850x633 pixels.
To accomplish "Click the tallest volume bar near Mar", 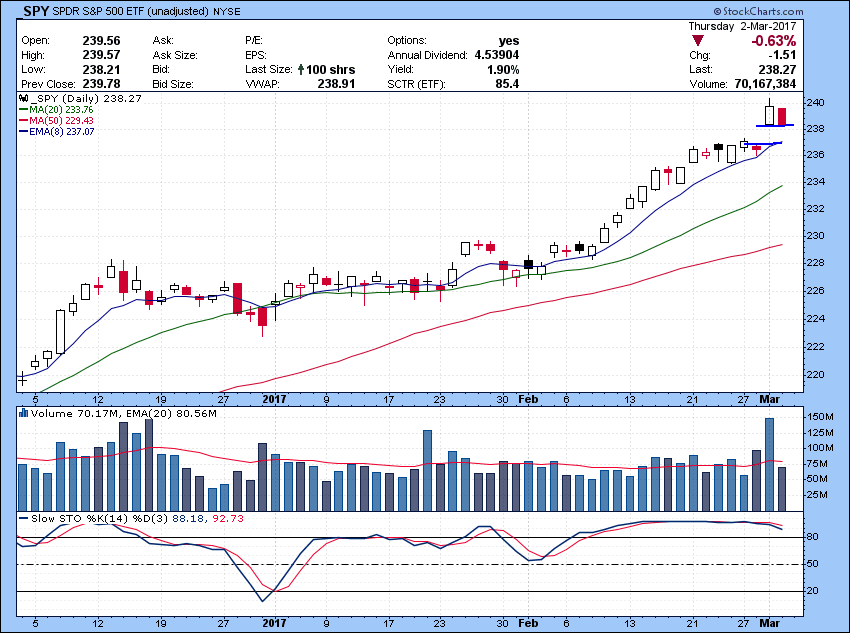I will tap(769, 464).
